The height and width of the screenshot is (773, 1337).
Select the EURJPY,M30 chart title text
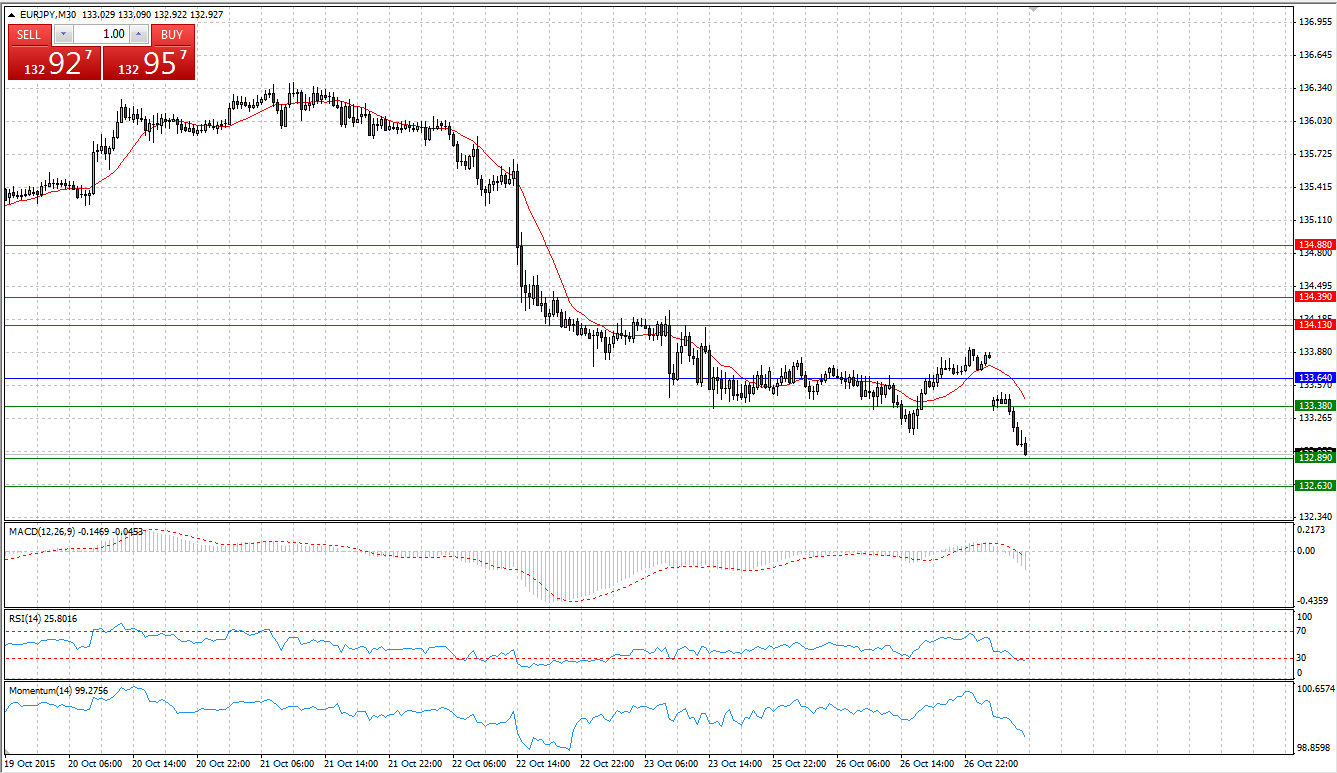[50, 15]
